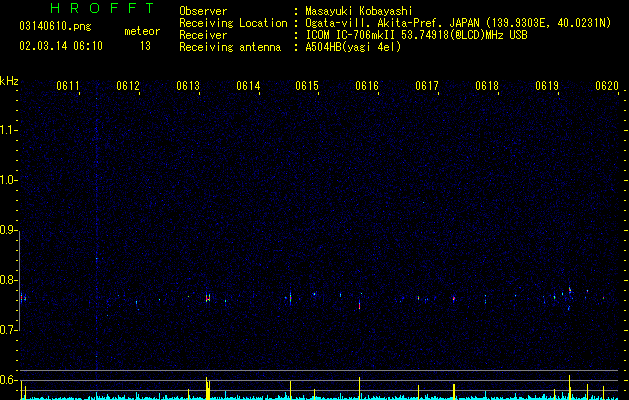The height and width of the screenshot is (400, 629).
Task: Select the A504HB(yagi 4el) antenna text
Action: coord(353,47)
